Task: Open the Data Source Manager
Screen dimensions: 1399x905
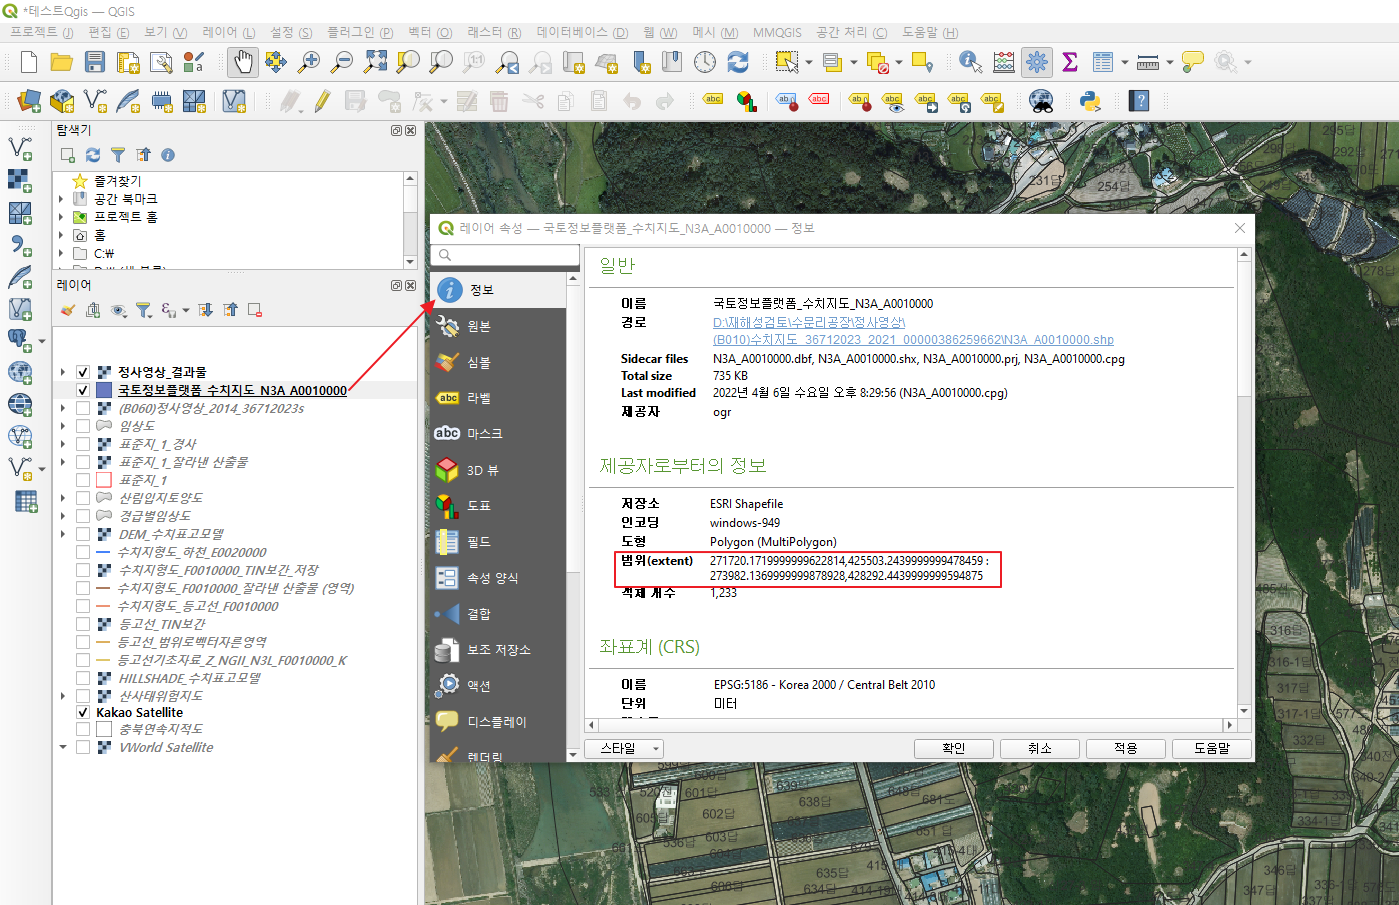Action: pyautogui.click(x=29, y=101)
